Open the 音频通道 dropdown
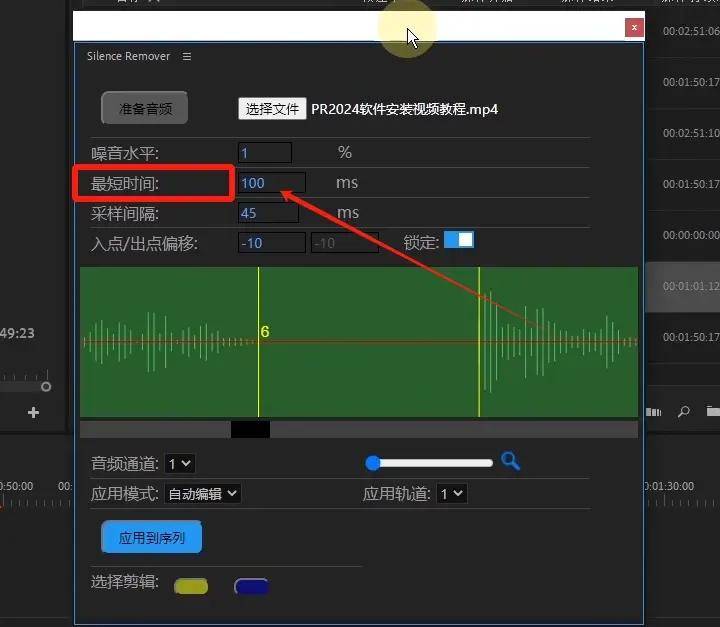The image size is (720, 627). coord(180,463)
